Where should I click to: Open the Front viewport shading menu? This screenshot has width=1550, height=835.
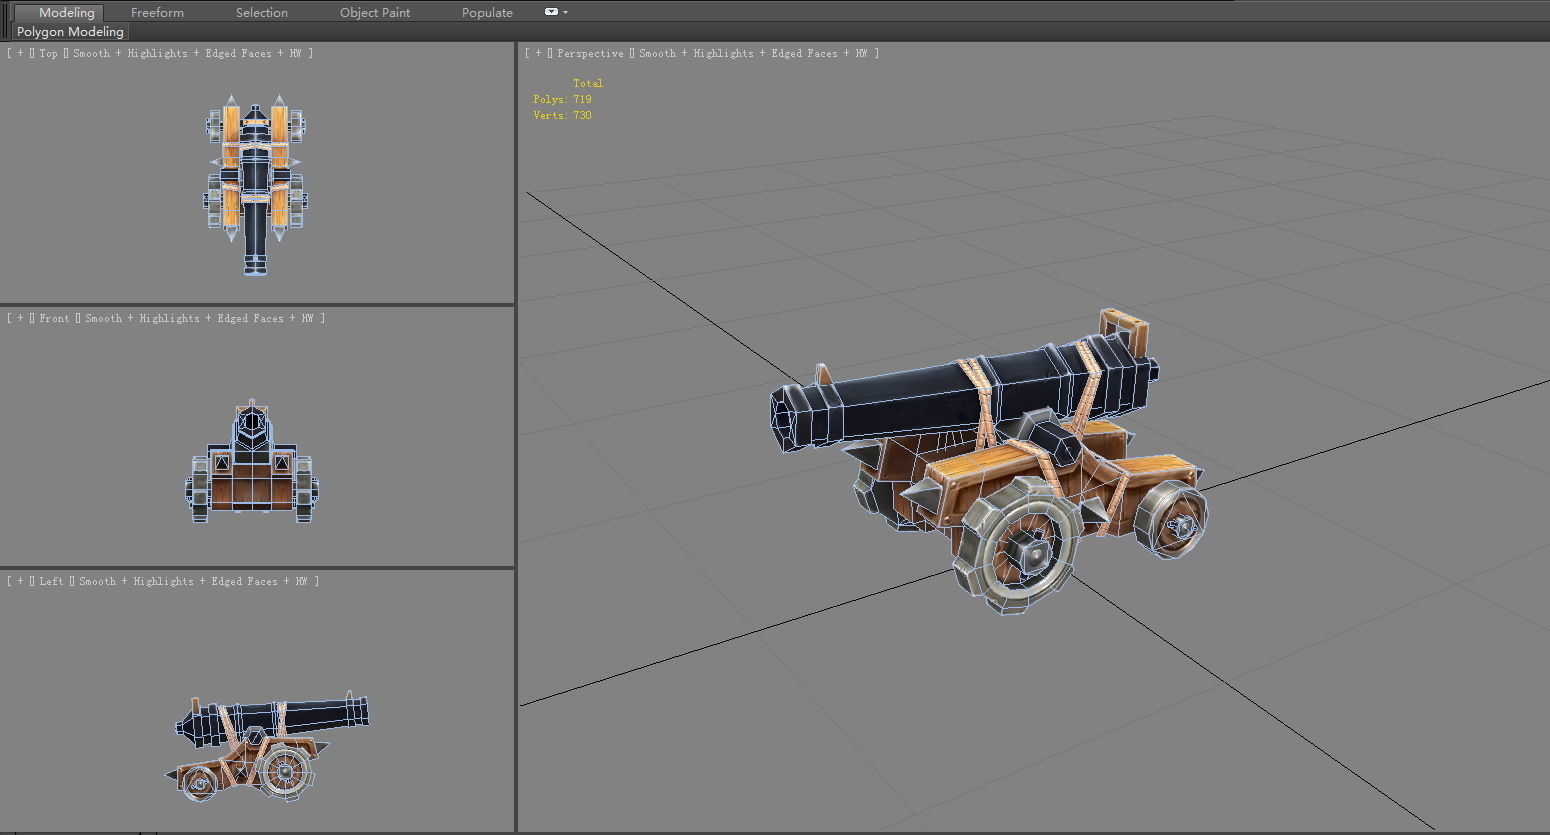tap(199, 318)
